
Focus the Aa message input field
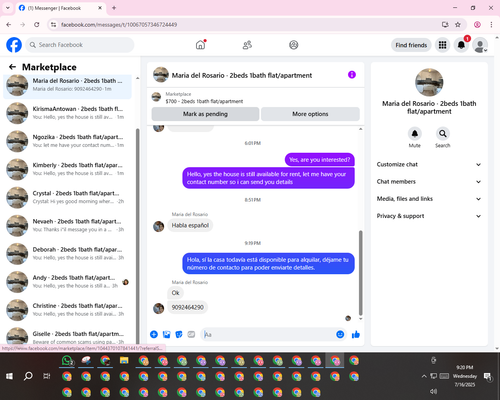(268, 334)
